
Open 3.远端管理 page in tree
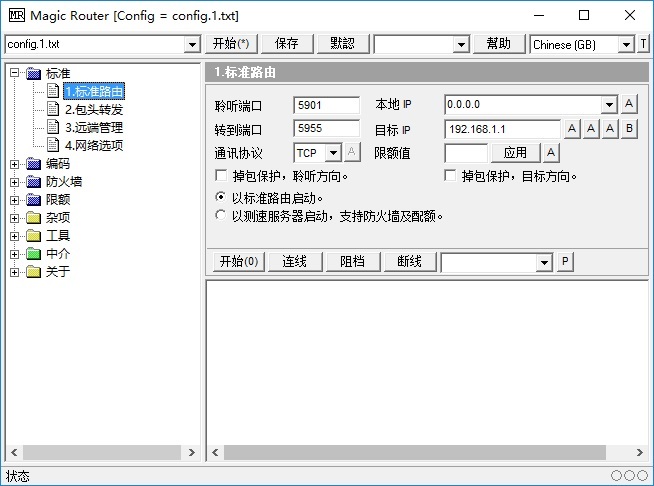pos(94,127)
